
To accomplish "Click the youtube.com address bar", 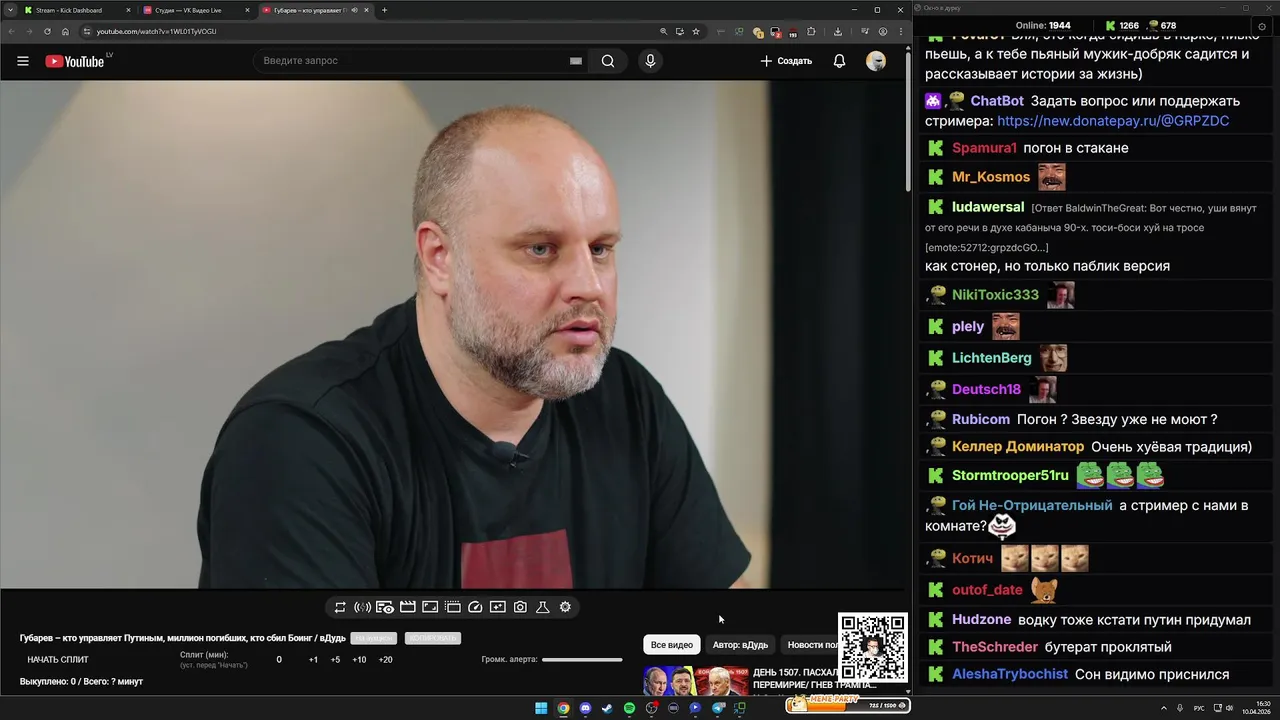I will point(370,31).
